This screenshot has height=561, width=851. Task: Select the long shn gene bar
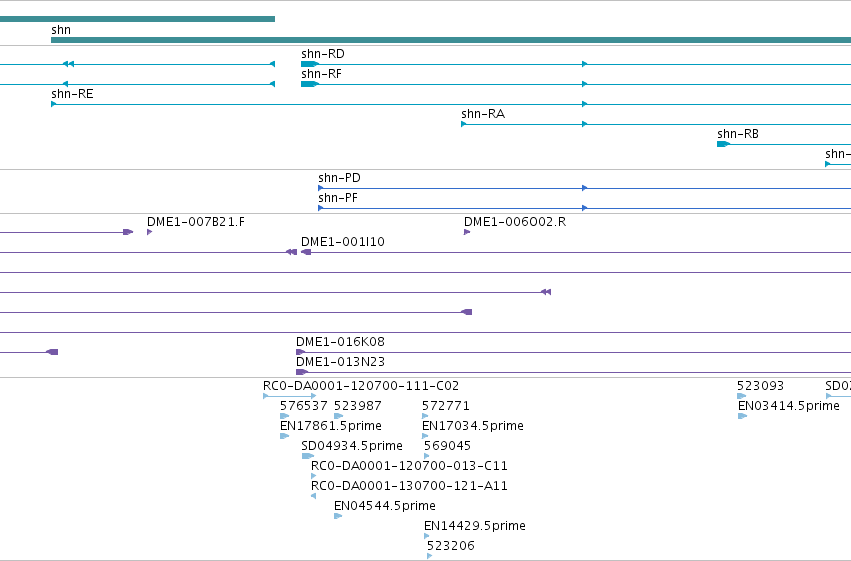451,40
